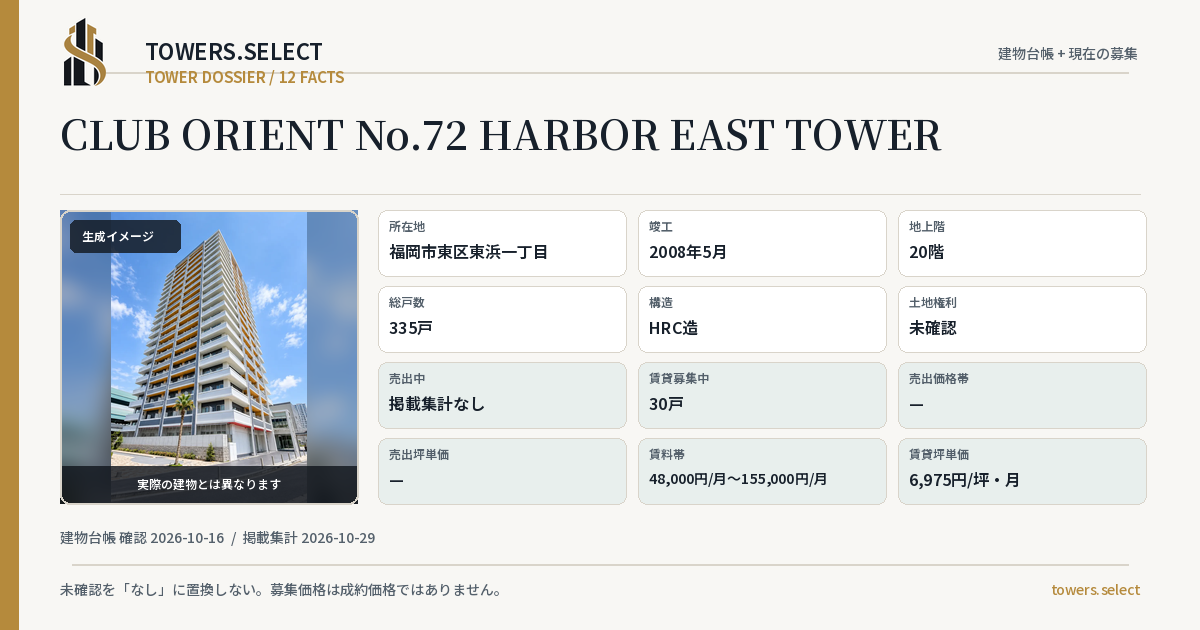Click the 掲載集計 2026-10-29 date

click(x=309, y=538)
